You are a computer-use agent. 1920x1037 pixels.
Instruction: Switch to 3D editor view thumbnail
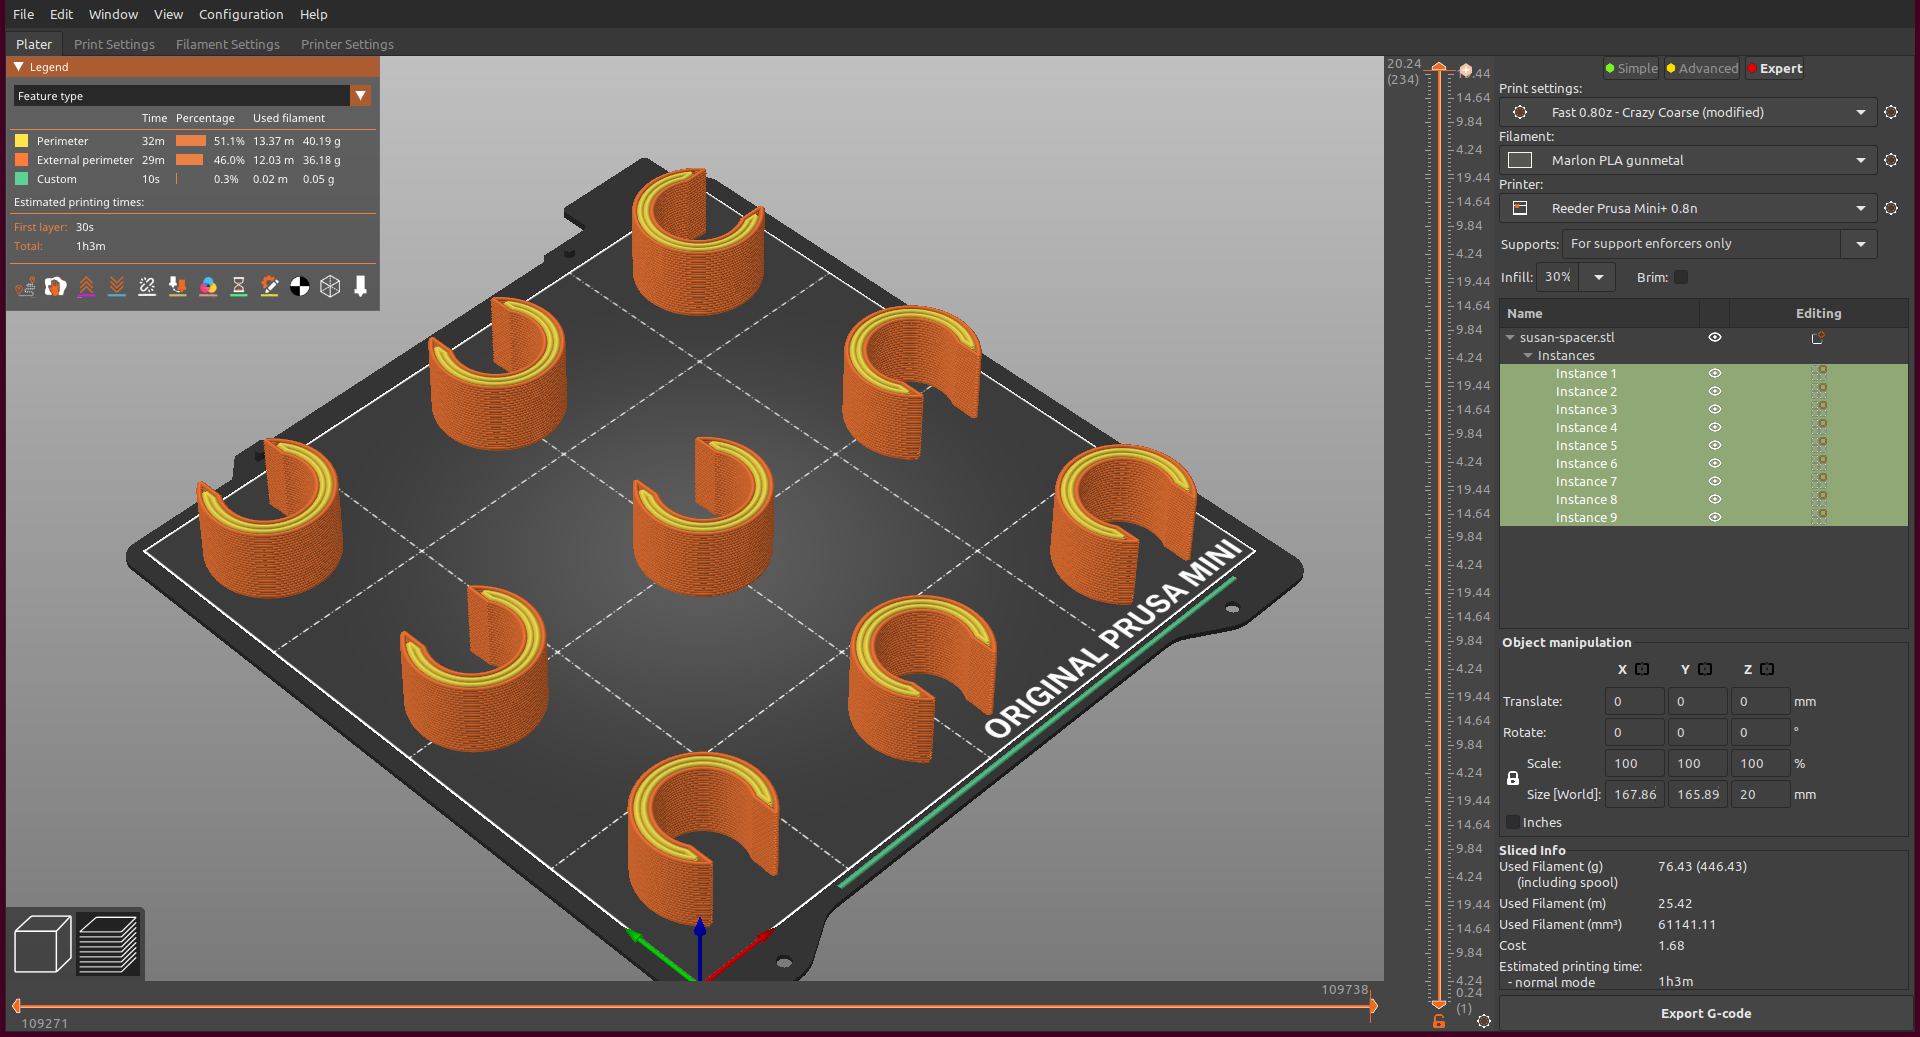(x=41, y=943)
